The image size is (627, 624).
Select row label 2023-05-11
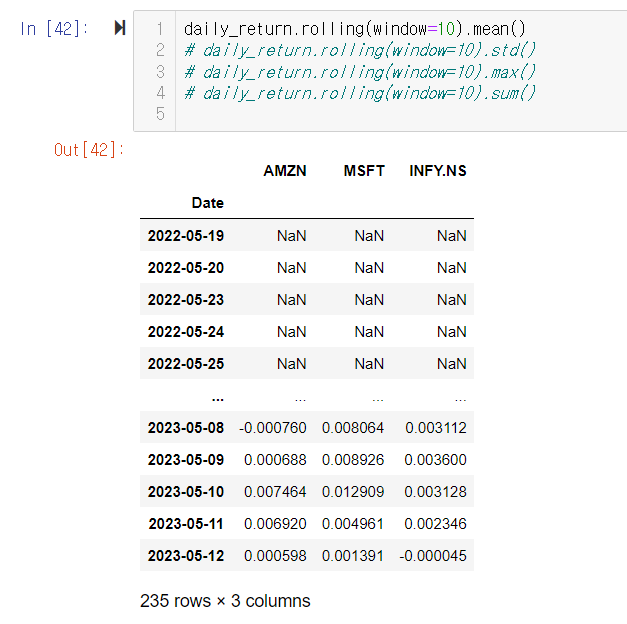[186, 524]
